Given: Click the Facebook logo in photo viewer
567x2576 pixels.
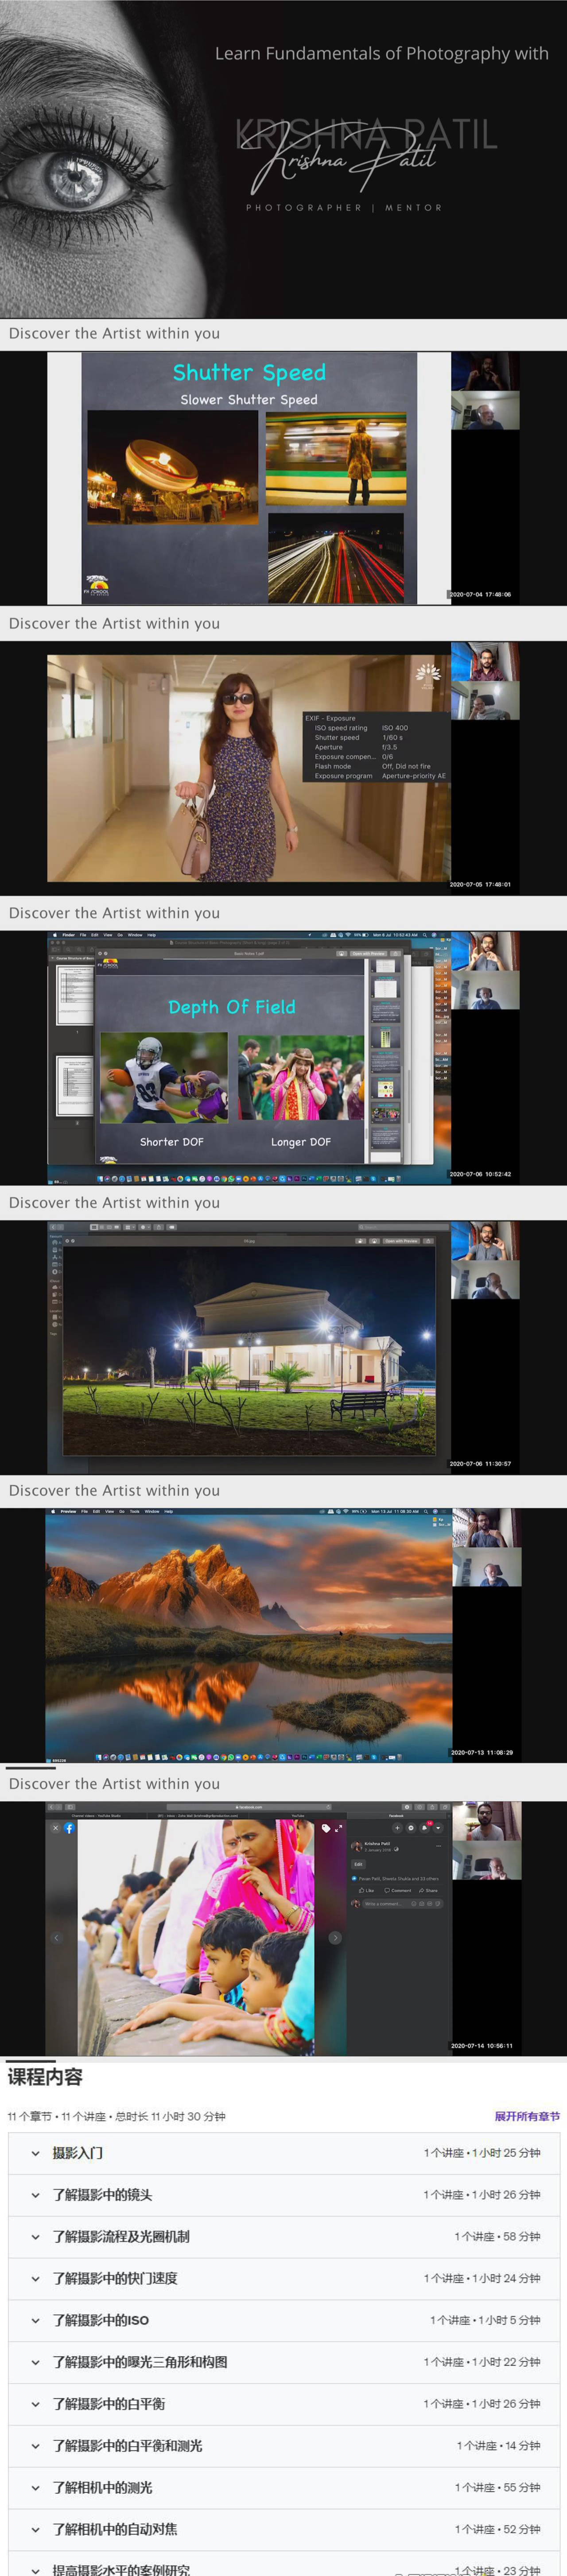Looking at the screenshot, I should [x=69, y=1828].
